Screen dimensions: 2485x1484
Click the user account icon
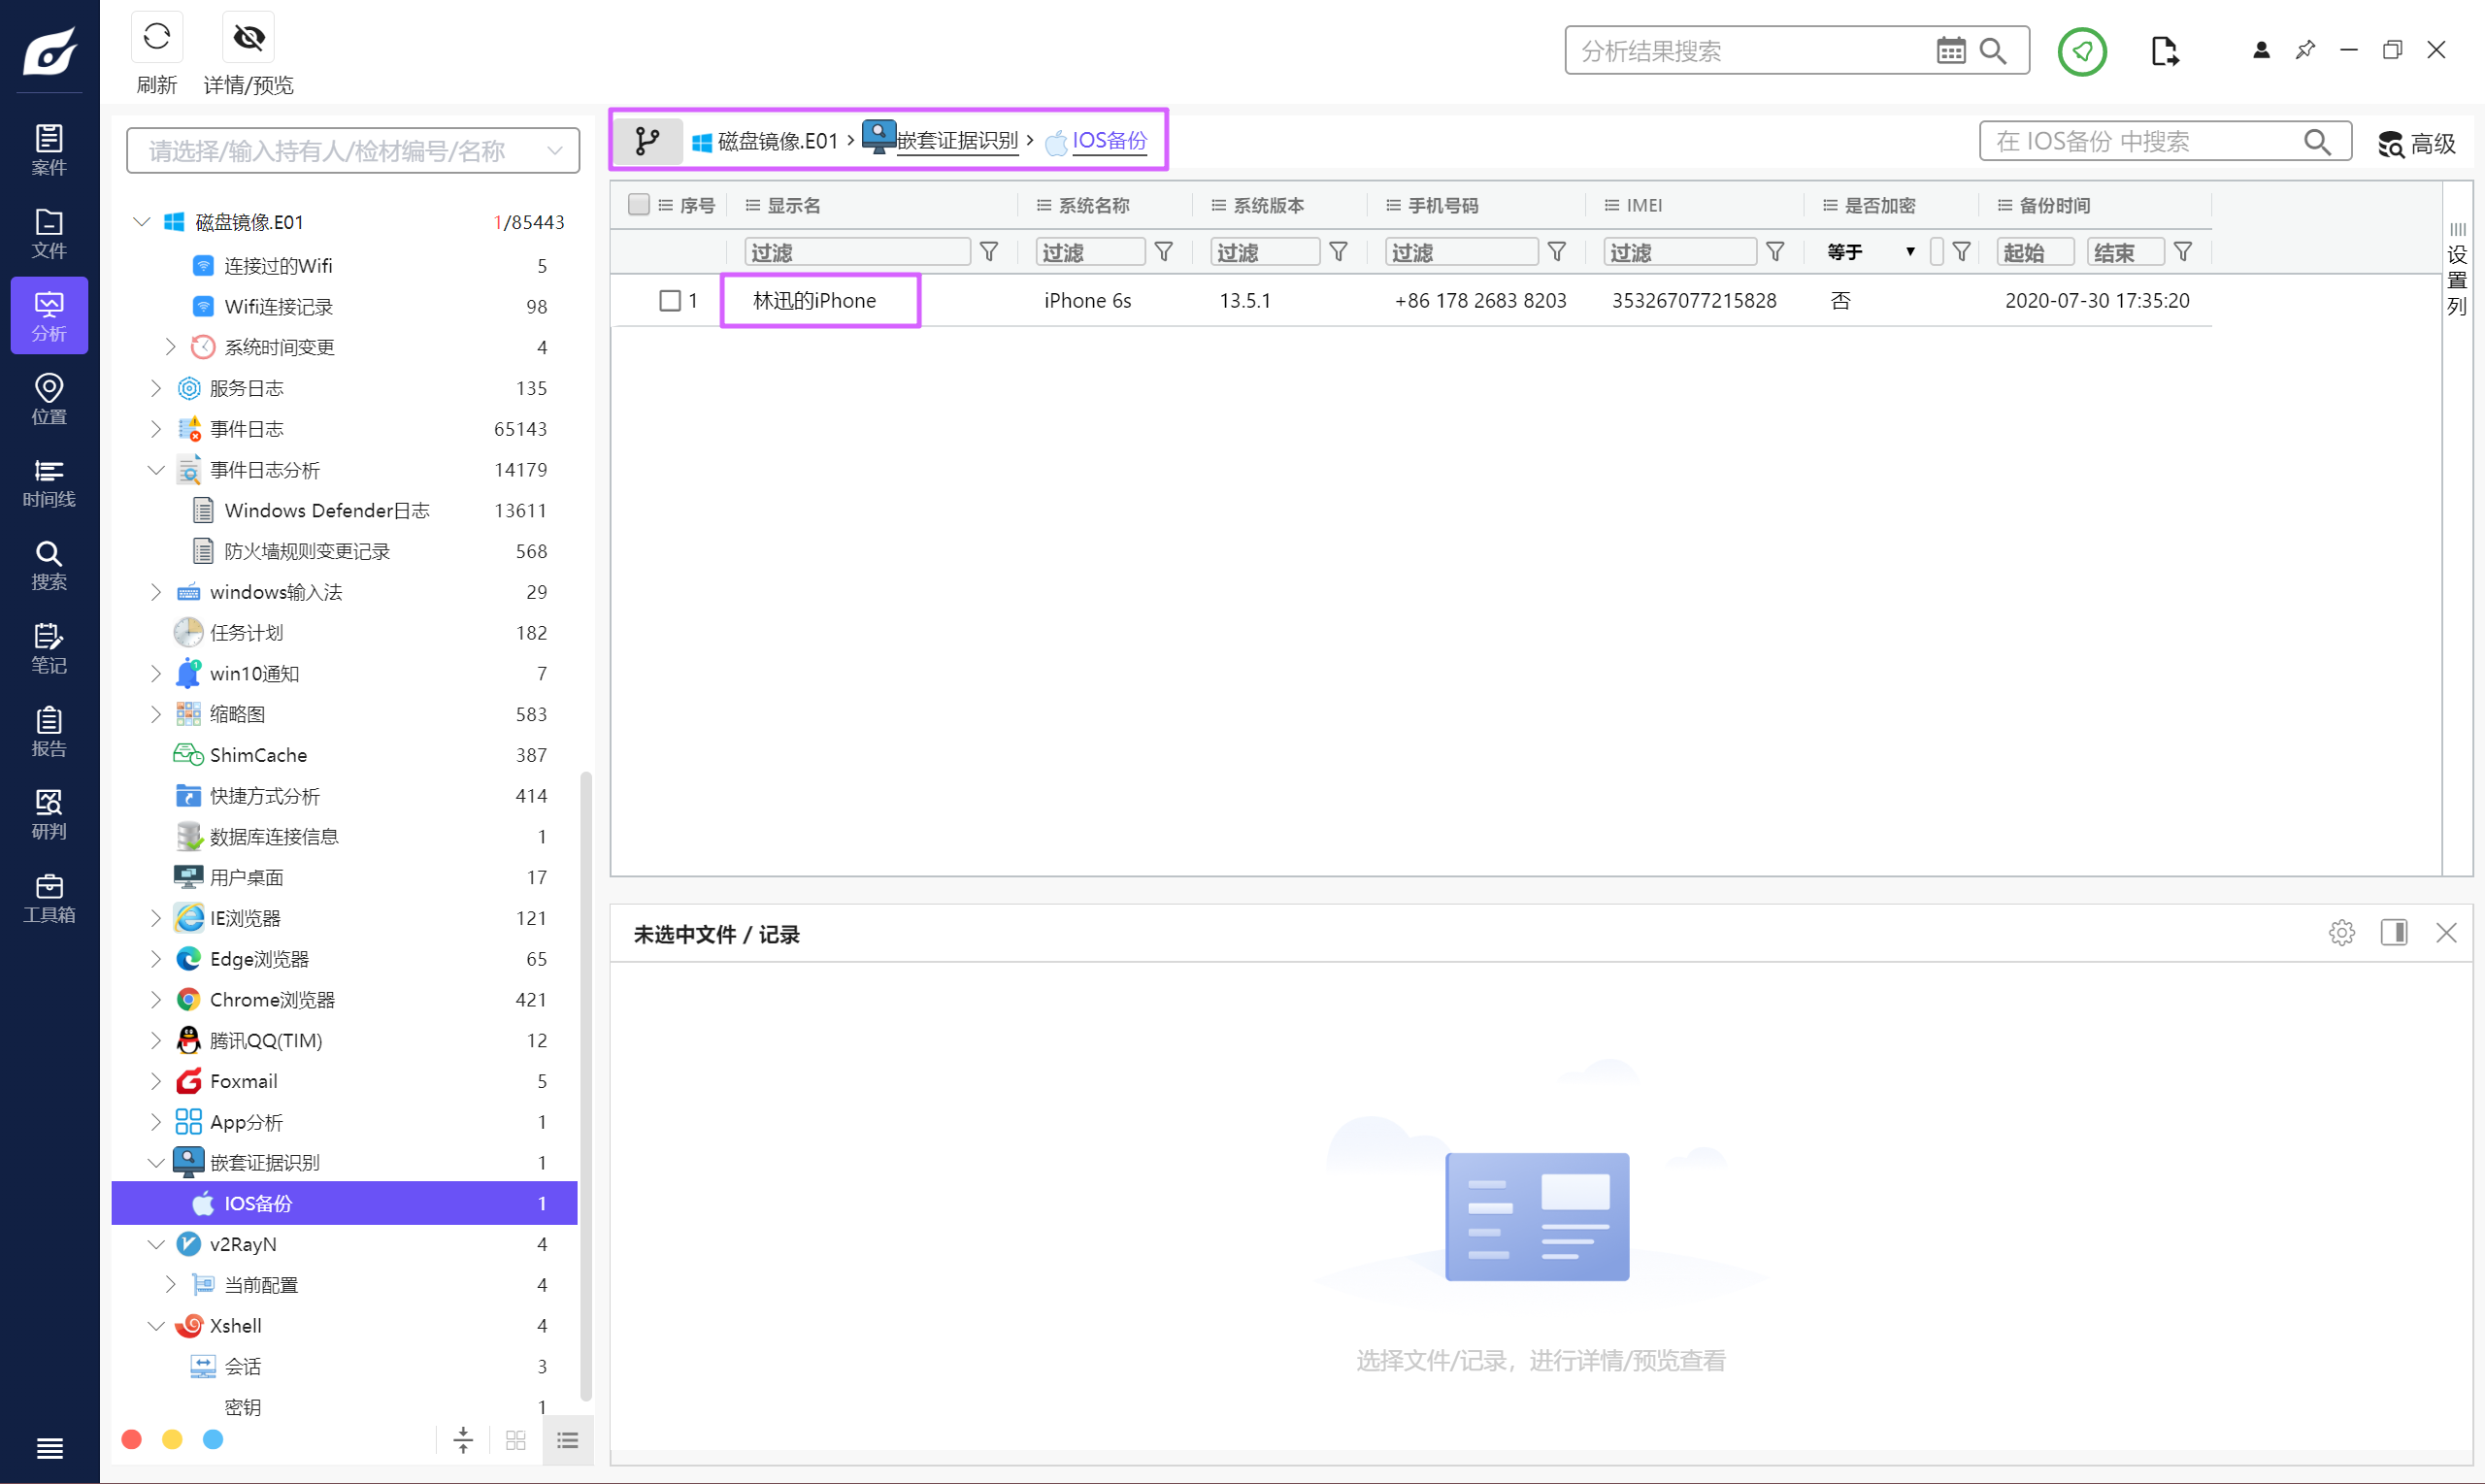click(x=2261, y=50)
